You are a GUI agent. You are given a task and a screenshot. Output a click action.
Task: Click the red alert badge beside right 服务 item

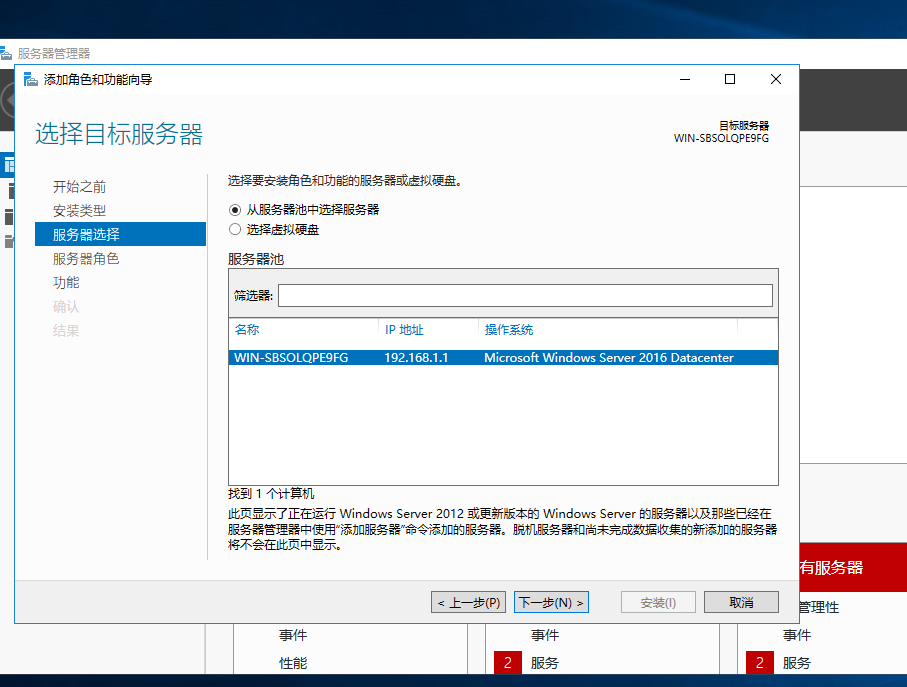[x=757, y=662]
